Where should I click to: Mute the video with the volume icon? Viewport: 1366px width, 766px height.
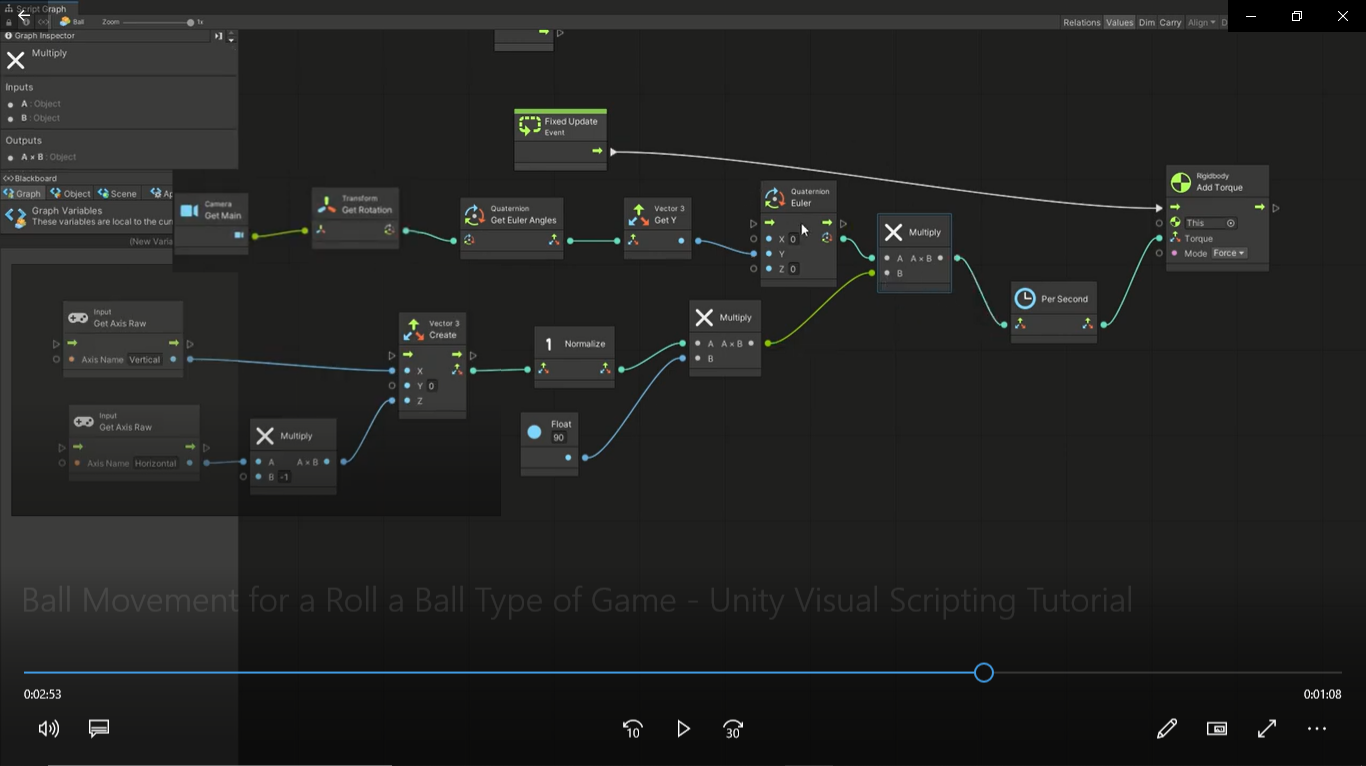coord(49,729)
